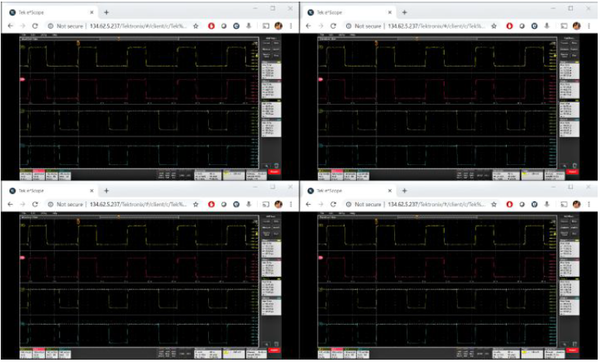The image size is (600, 362).
Task: Open a new tab in the upper-right window
Action: click(x=404, y=12)
